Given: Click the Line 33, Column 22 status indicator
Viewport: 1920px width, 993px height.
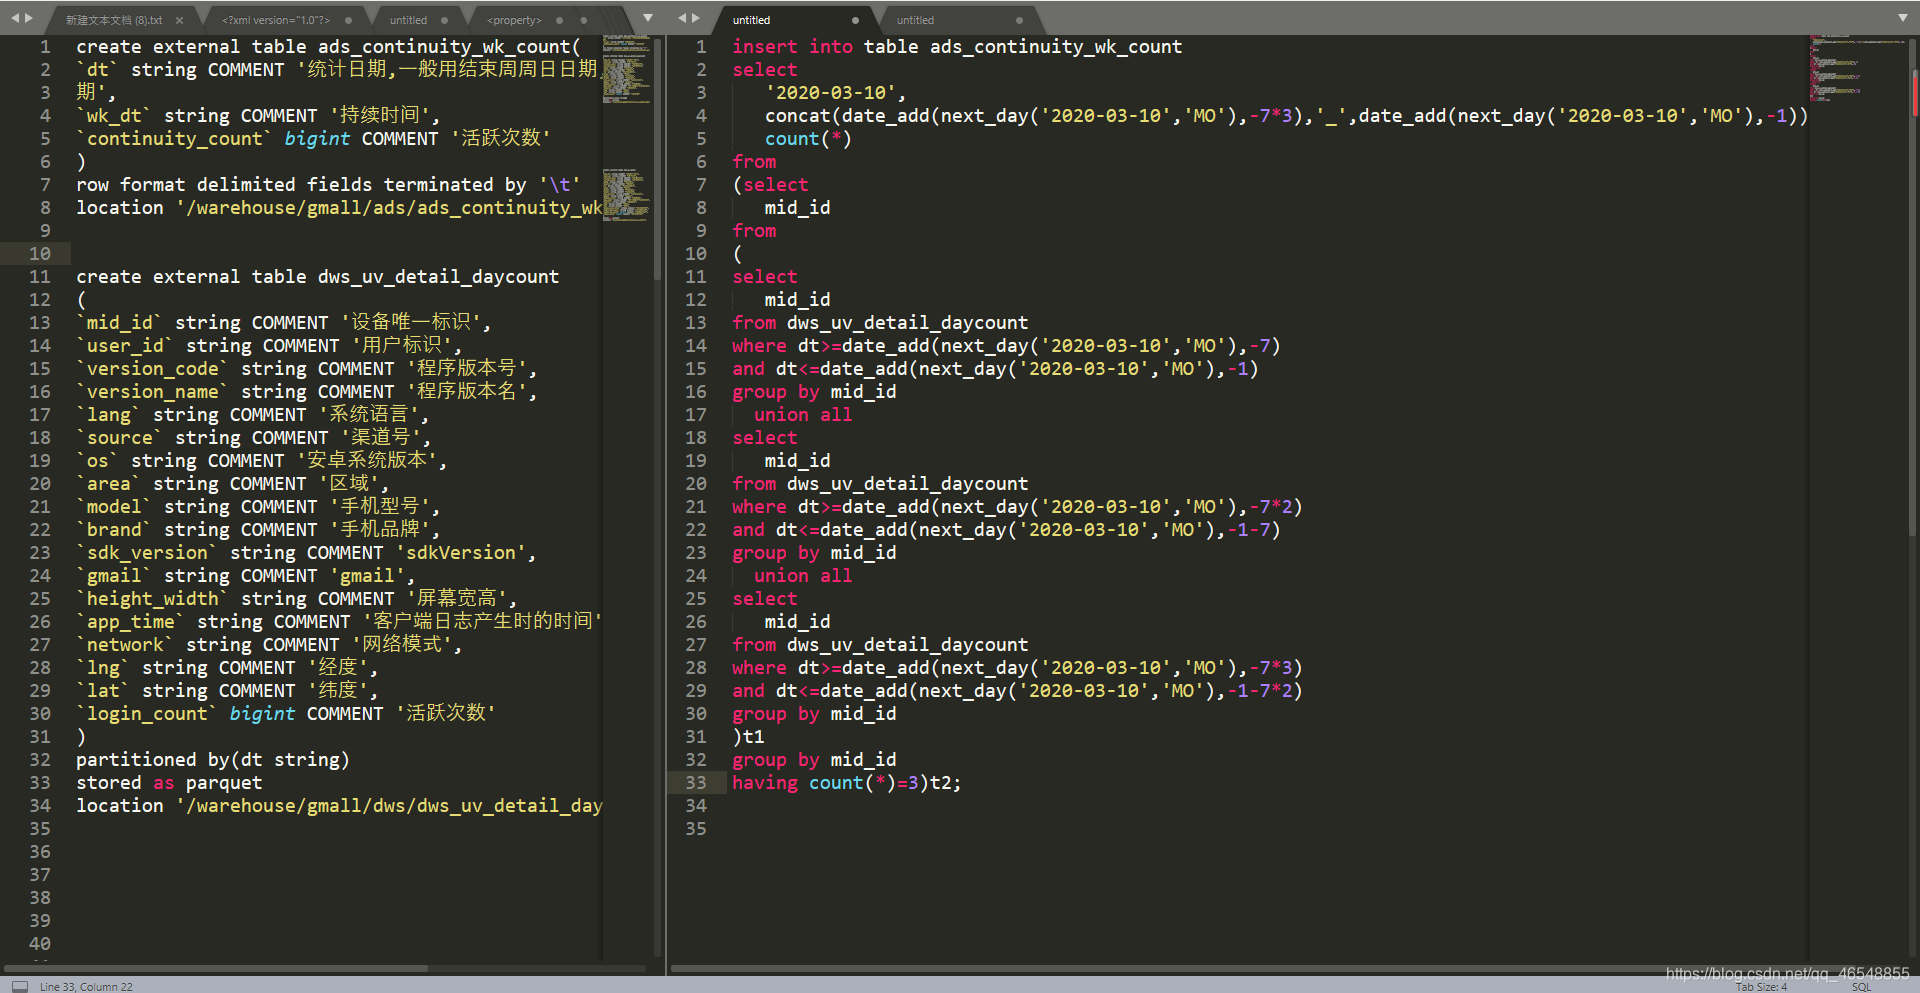Looking at the screenshot, I should tap(86, 987).
